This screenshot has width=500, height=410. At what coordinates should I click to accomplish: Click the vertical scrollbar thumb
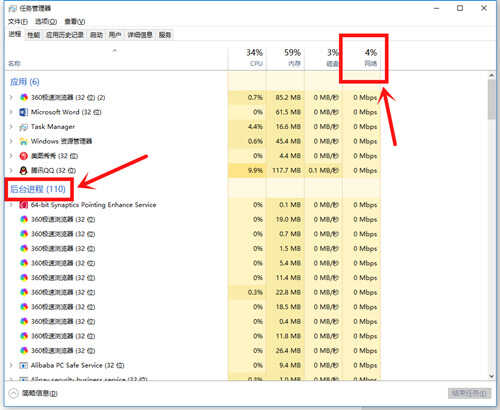pos(492,99)
